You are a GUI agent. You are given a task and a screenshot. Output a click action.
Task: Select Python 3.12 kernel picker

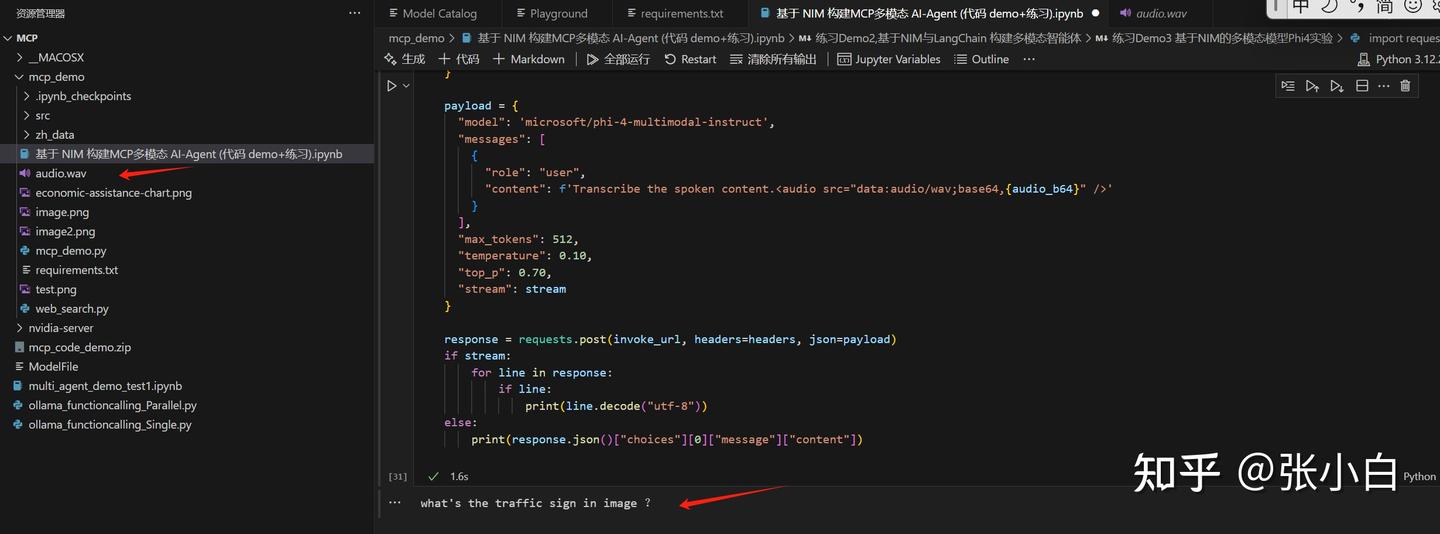coord(1398,59)
